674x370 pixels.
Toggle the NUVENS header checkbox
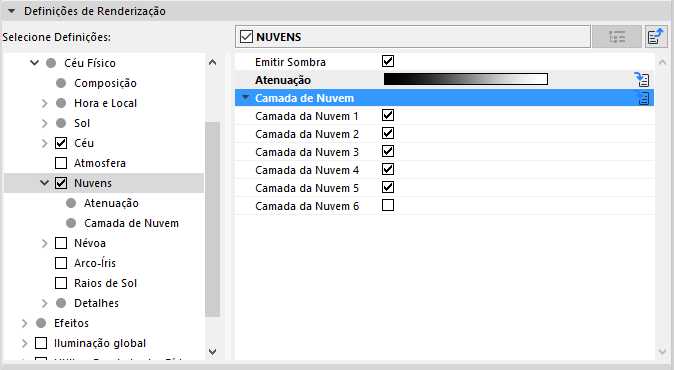pos(246,37)
